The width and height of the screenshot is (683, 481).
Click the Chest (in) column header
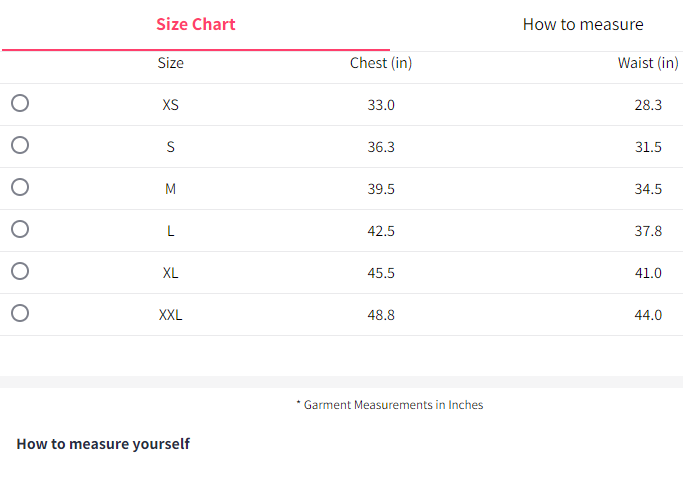381,63
